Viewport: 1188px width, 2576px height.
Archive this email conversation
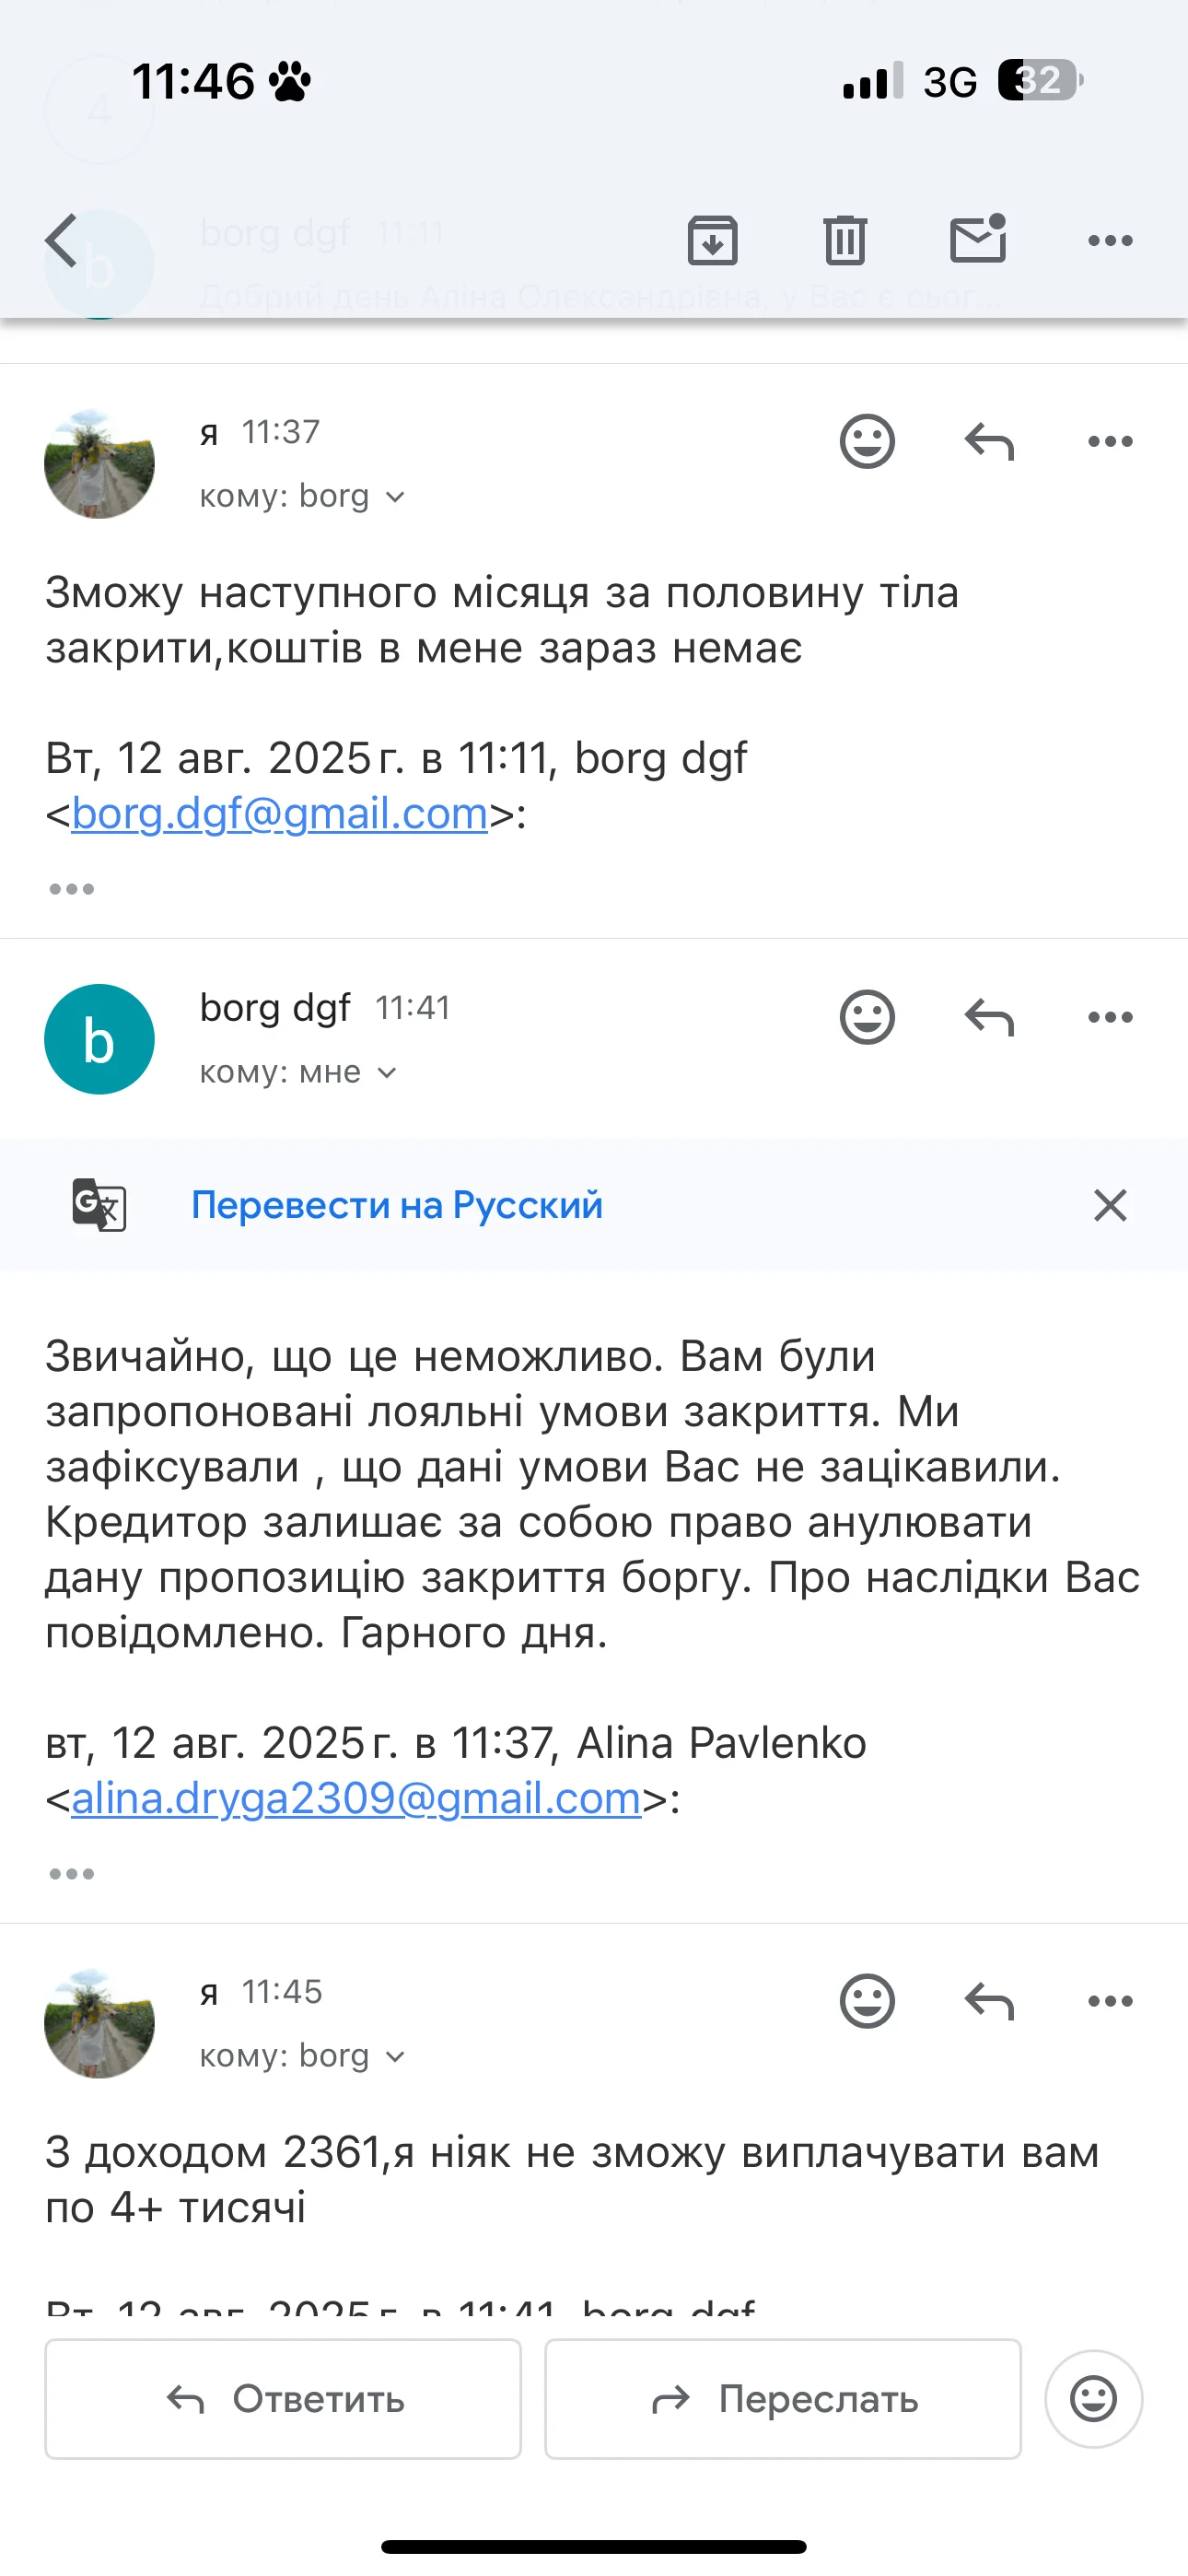[712, 241]
